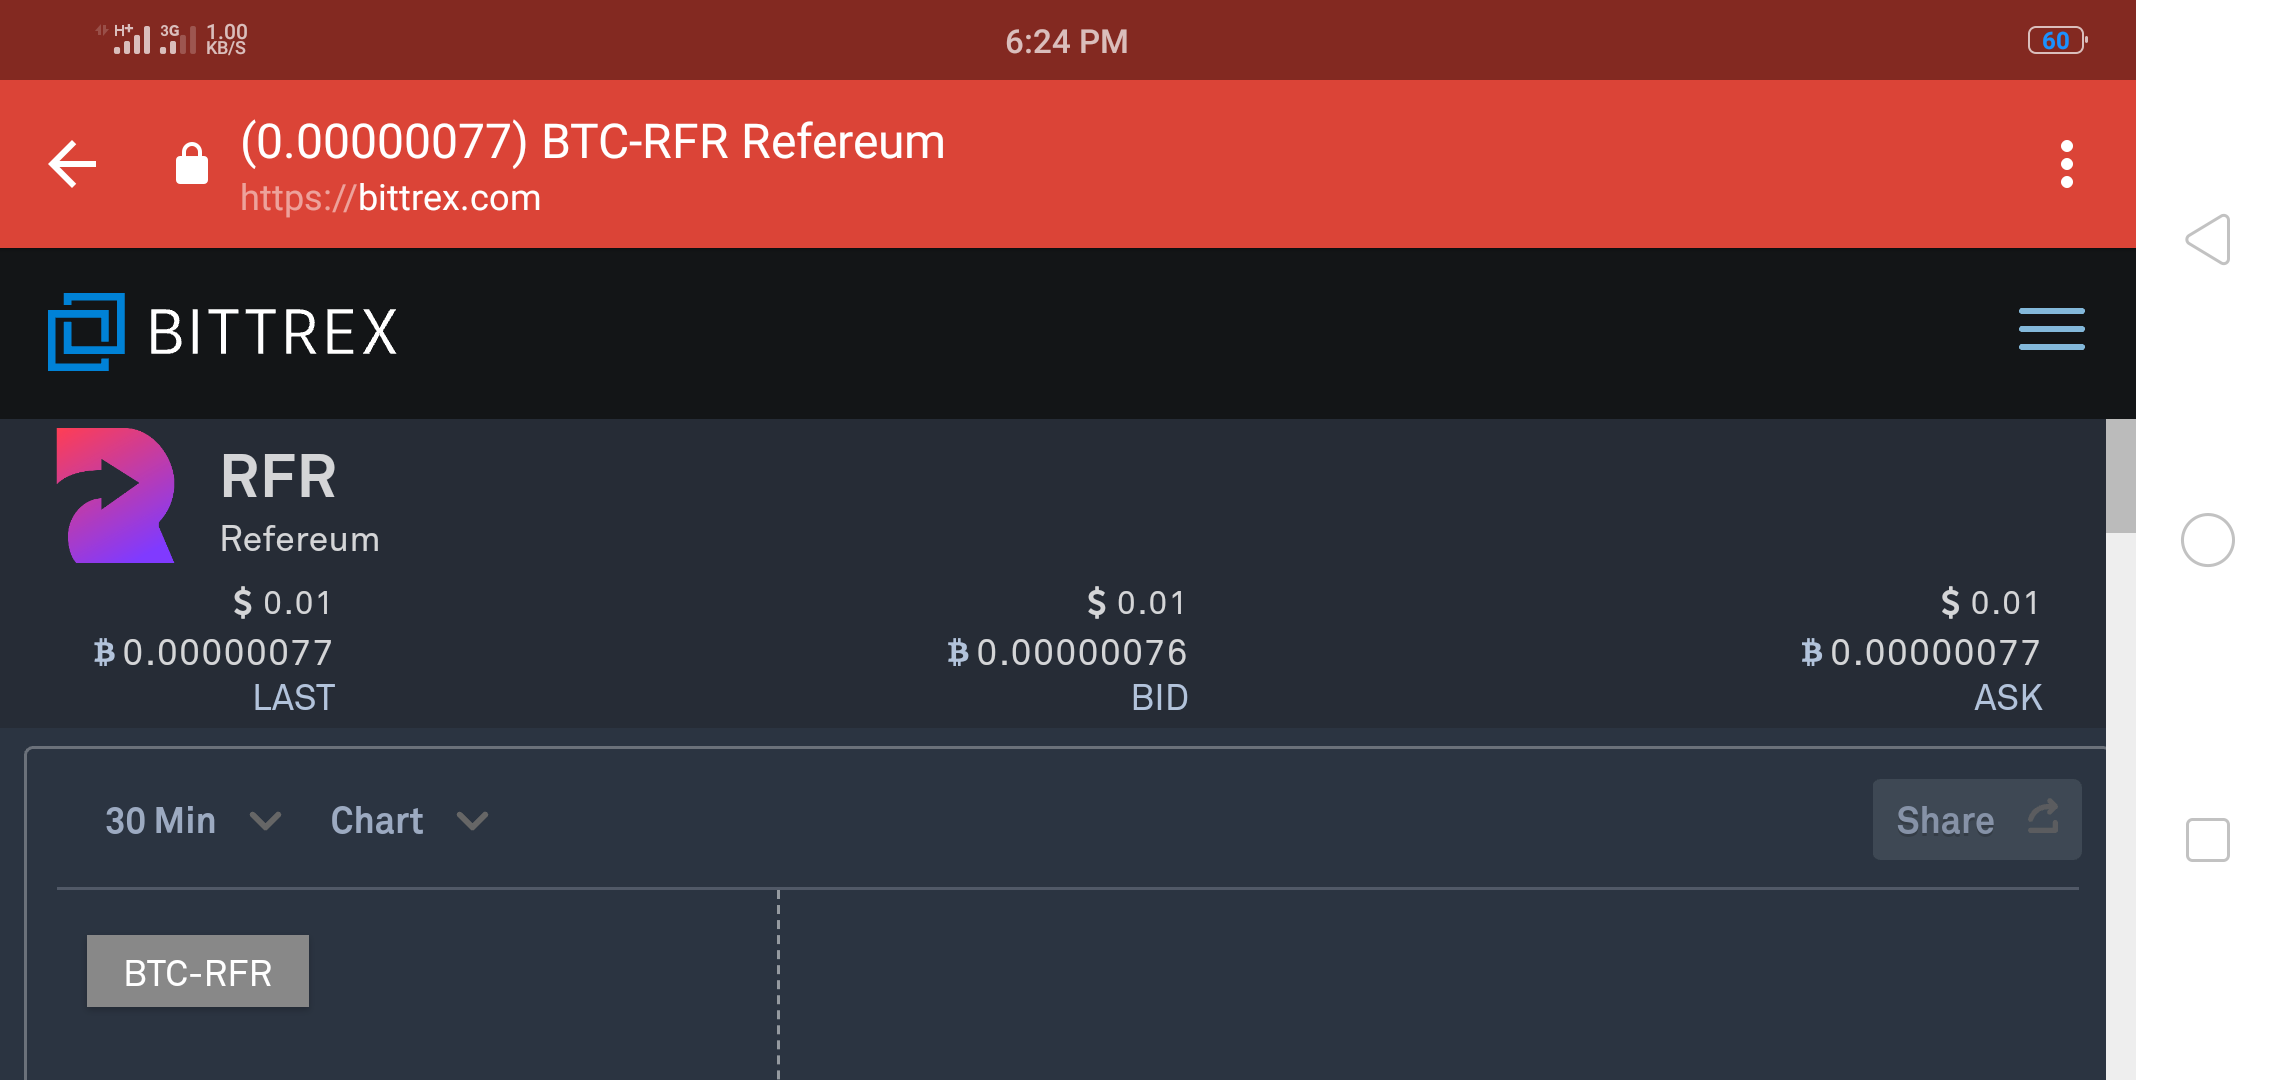The width and height of the screenshot is (2280, 1080).
Task: Click the Share button
Action: [1976, 820]
